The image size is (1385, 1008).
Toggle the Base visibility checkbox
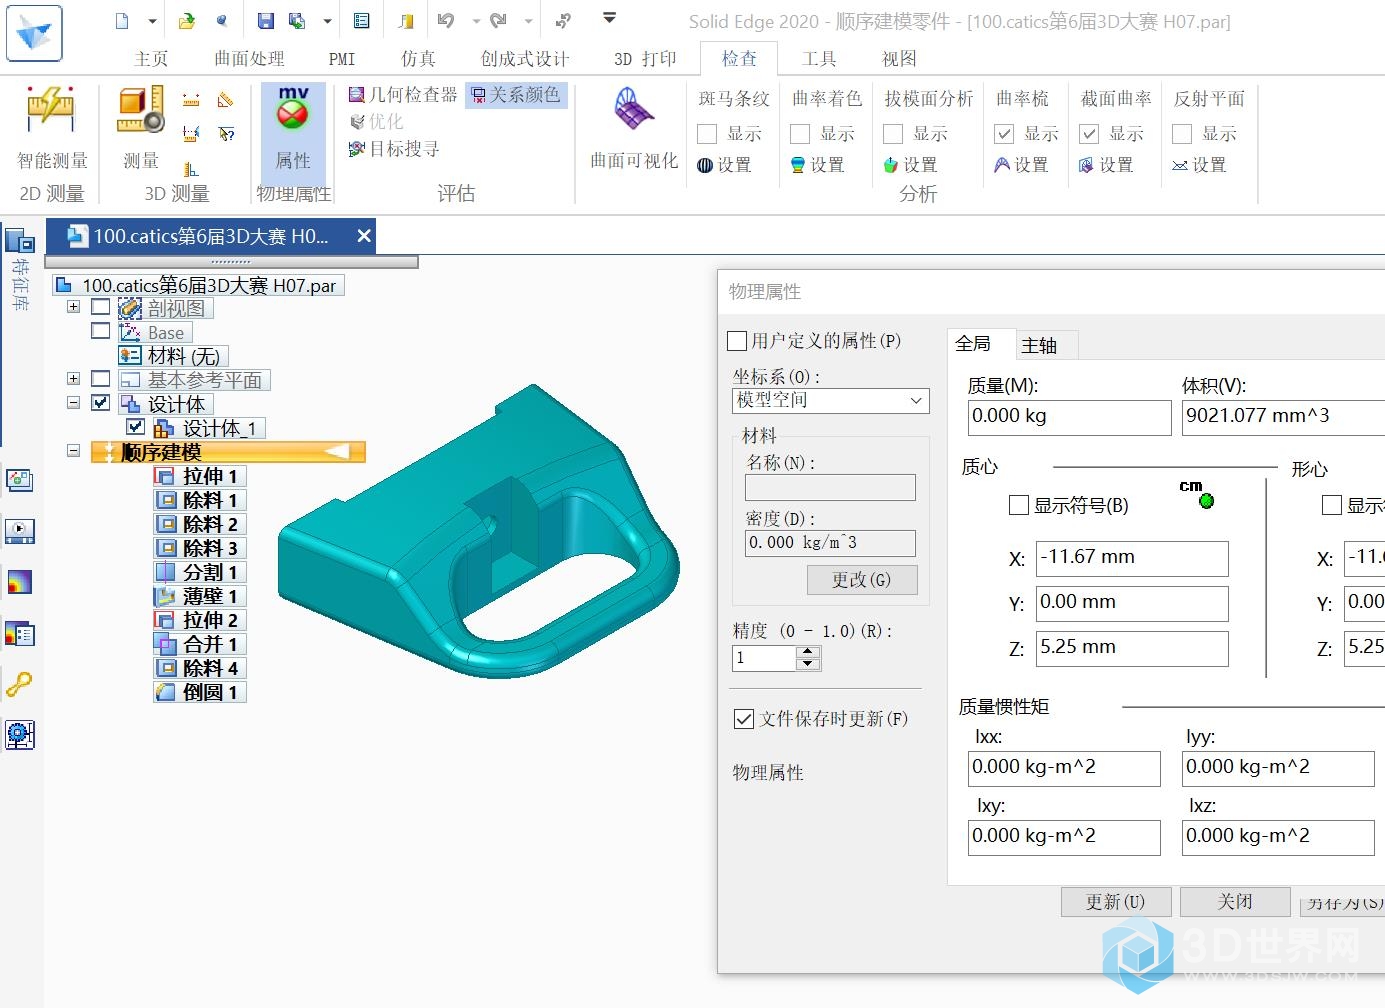pyautogui.click(x=100, y=331)
